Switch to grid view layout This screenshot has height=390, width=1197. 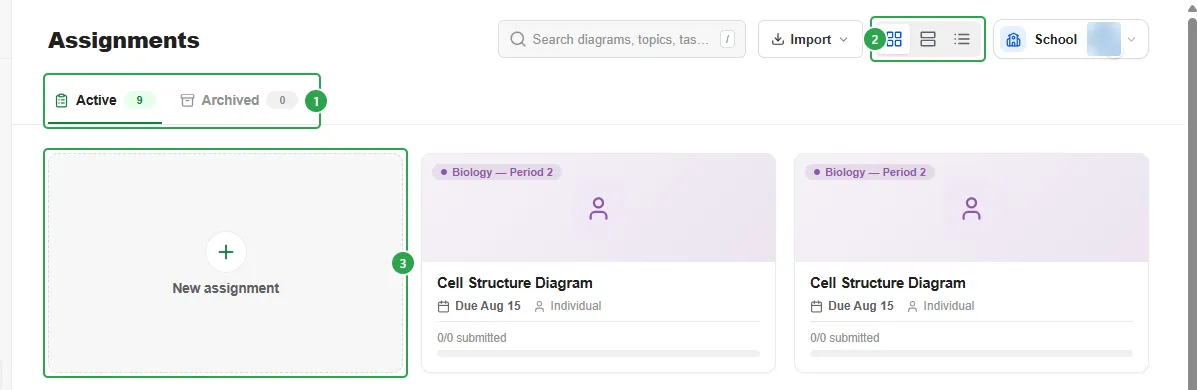pos(894,39)
